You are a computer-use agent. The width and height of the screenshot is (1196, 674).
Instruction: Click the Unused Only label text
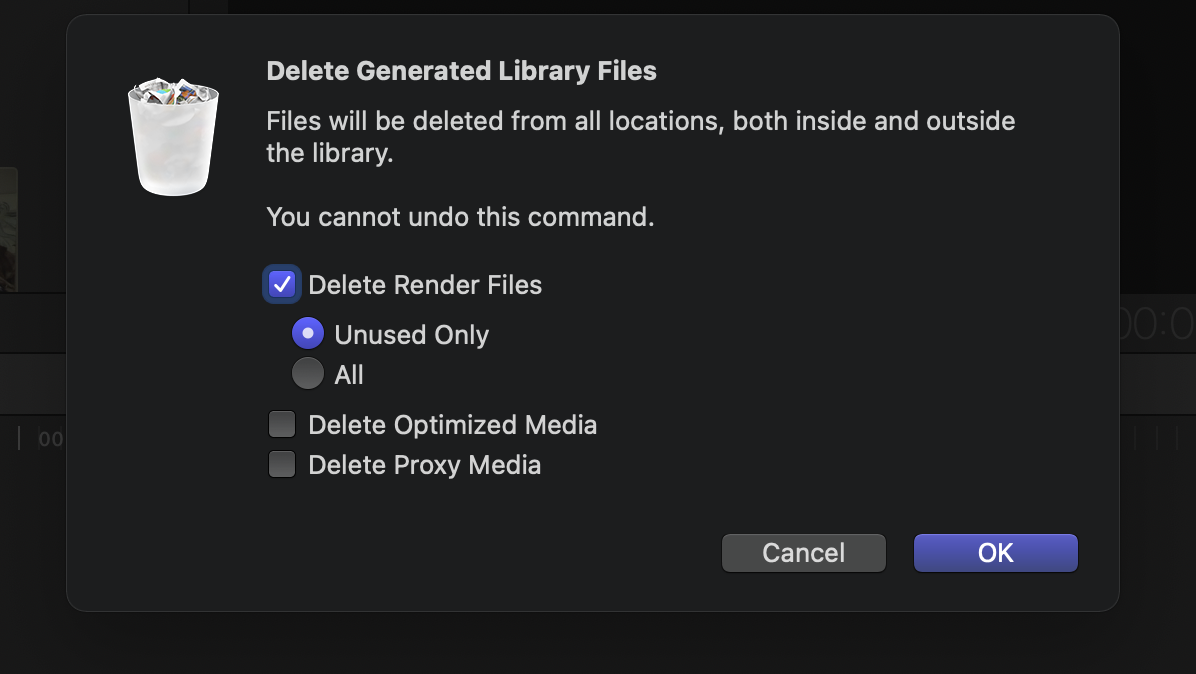tap(411, 335)
